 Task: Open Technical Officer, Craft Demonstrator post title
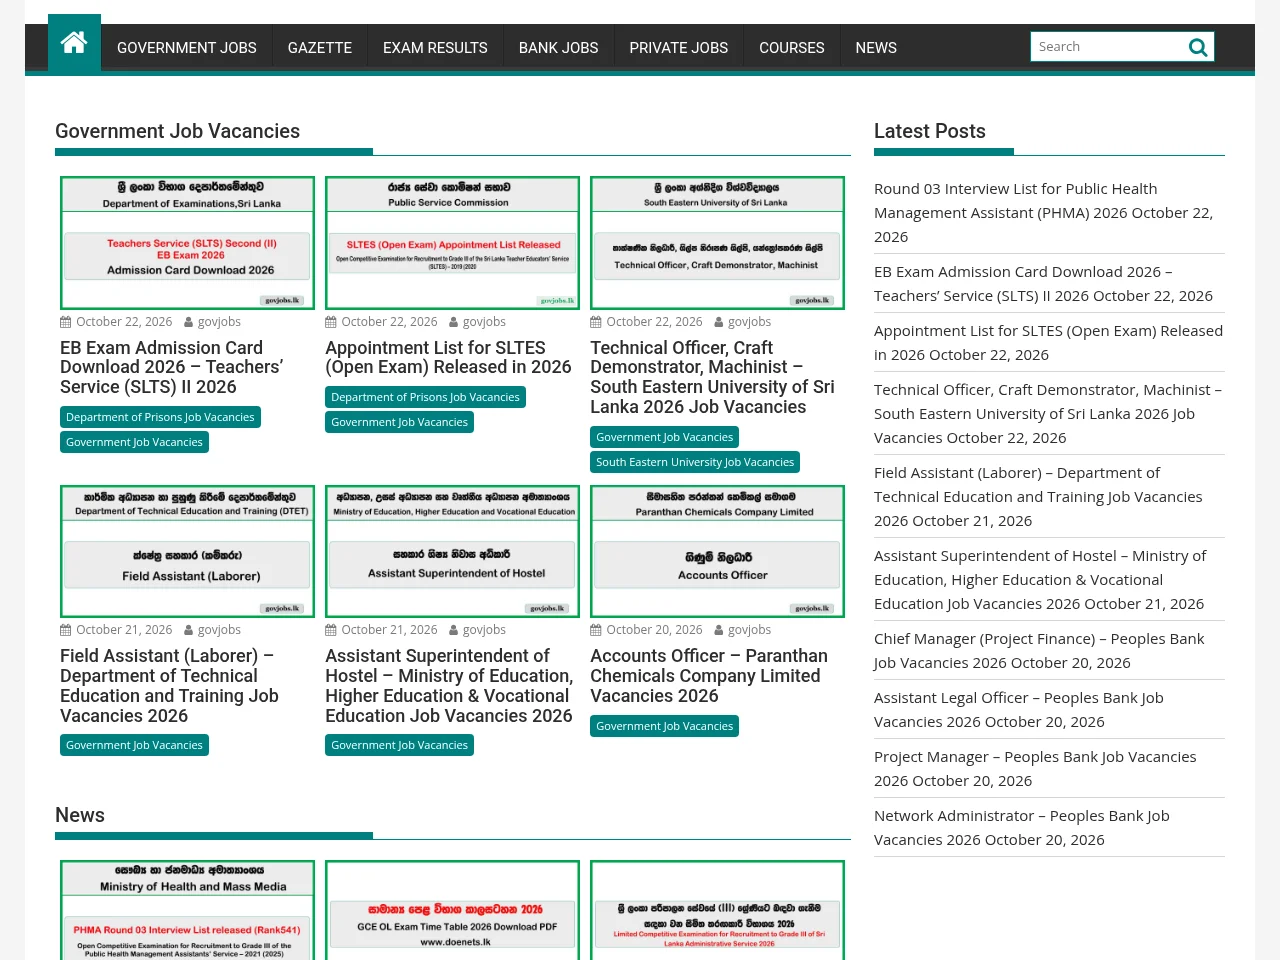[712, 377]
